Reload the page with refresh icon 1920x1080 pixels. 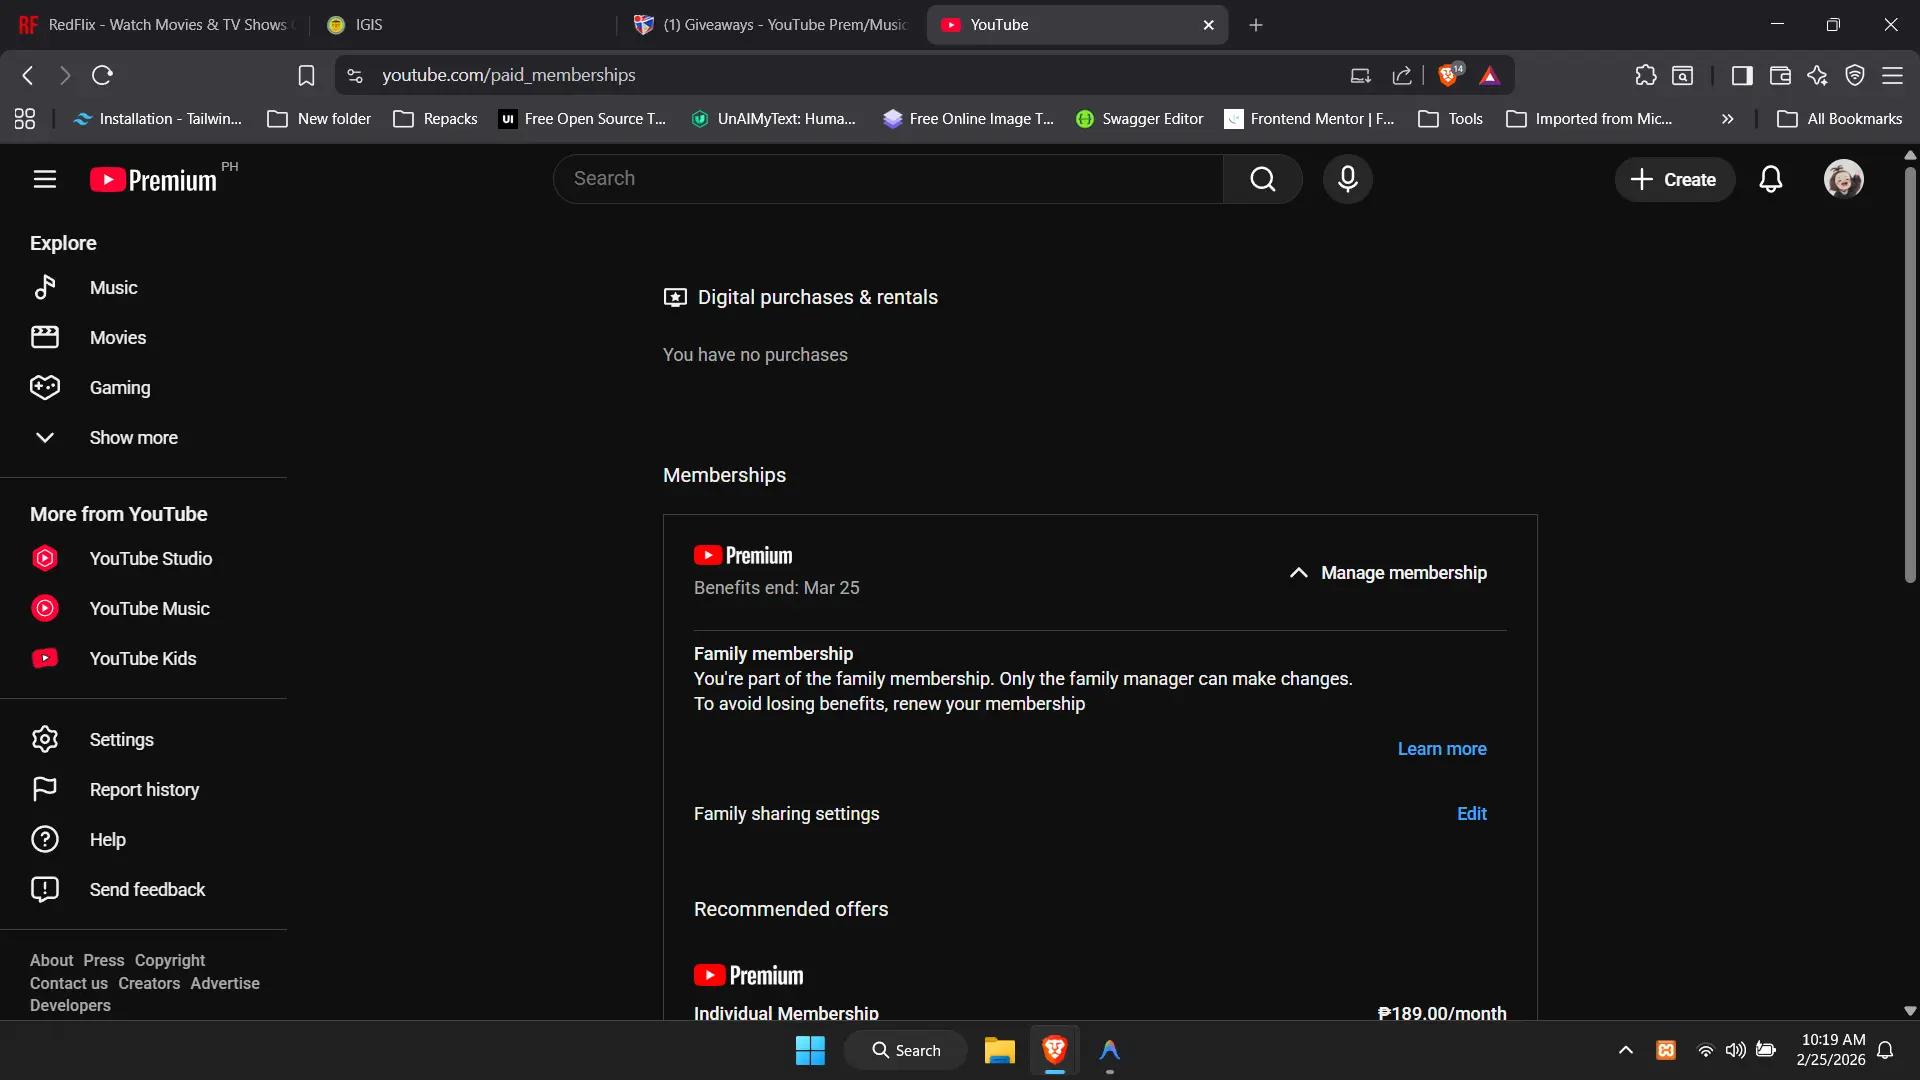(102, 75)
